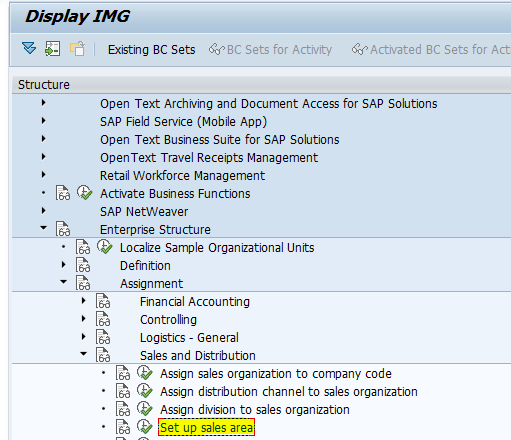
Task: Expand the Definition node
Action: coord(64,265)
